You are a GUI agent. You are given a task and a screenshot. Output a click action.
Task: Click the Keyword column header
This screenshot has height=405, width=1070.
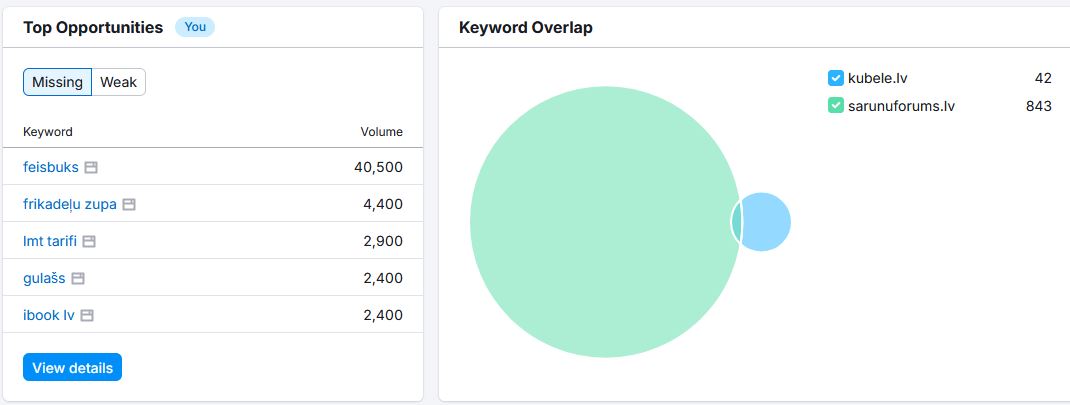click(48, 132)
